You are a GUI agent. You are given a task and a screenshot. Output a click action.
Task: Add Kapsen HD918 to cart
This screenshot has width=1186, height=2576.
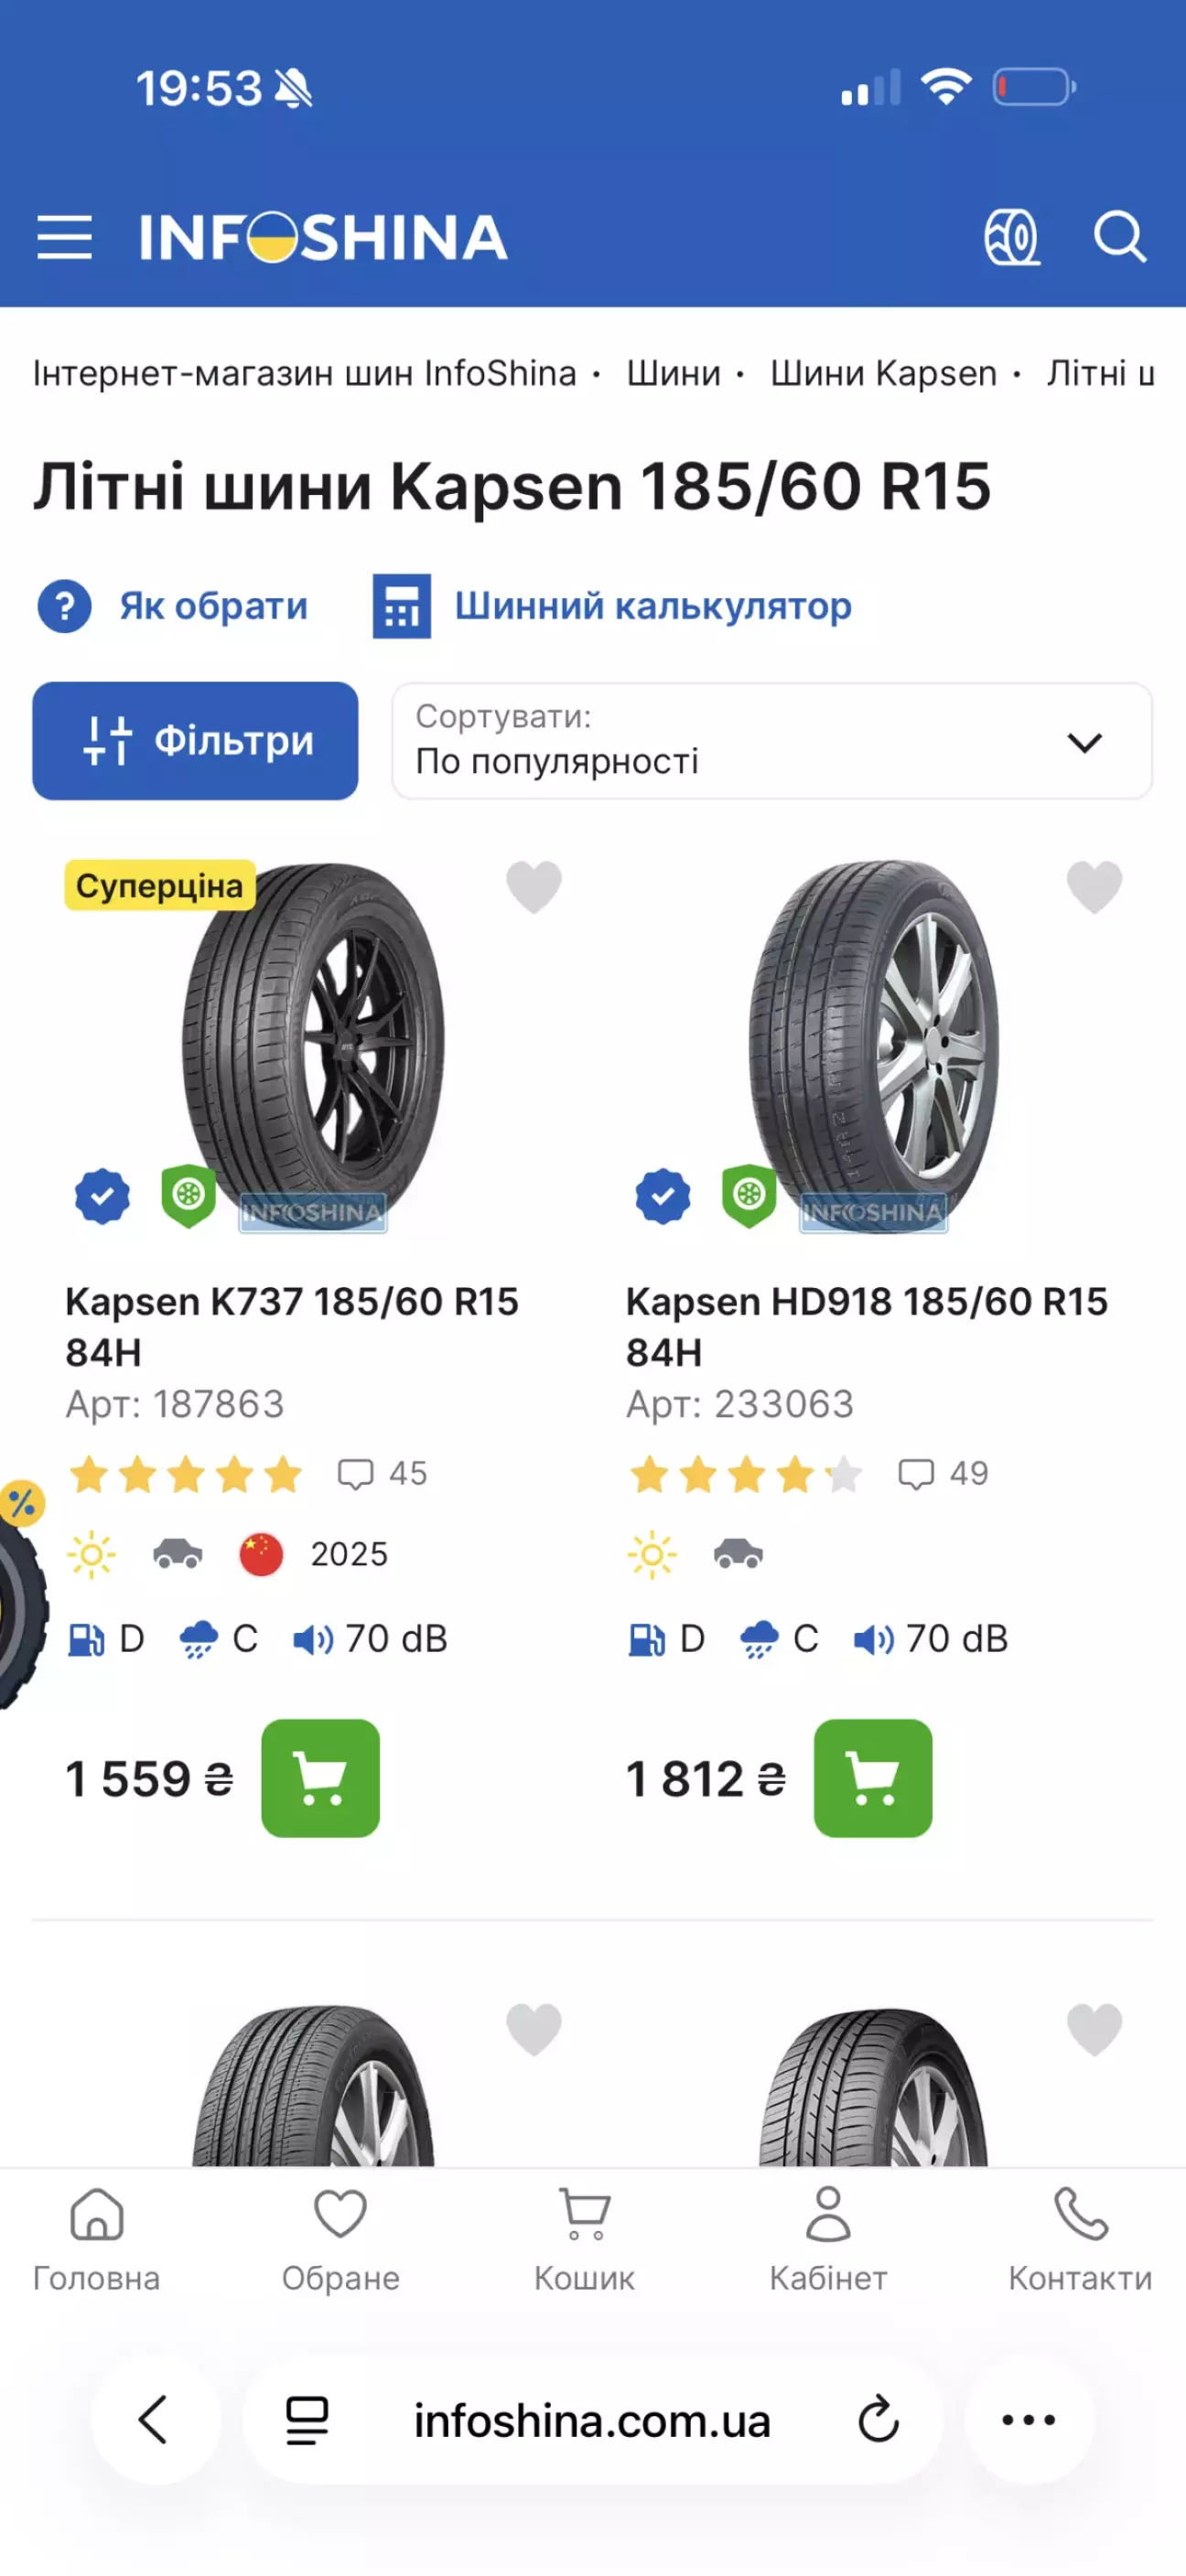click(872, 1778)
